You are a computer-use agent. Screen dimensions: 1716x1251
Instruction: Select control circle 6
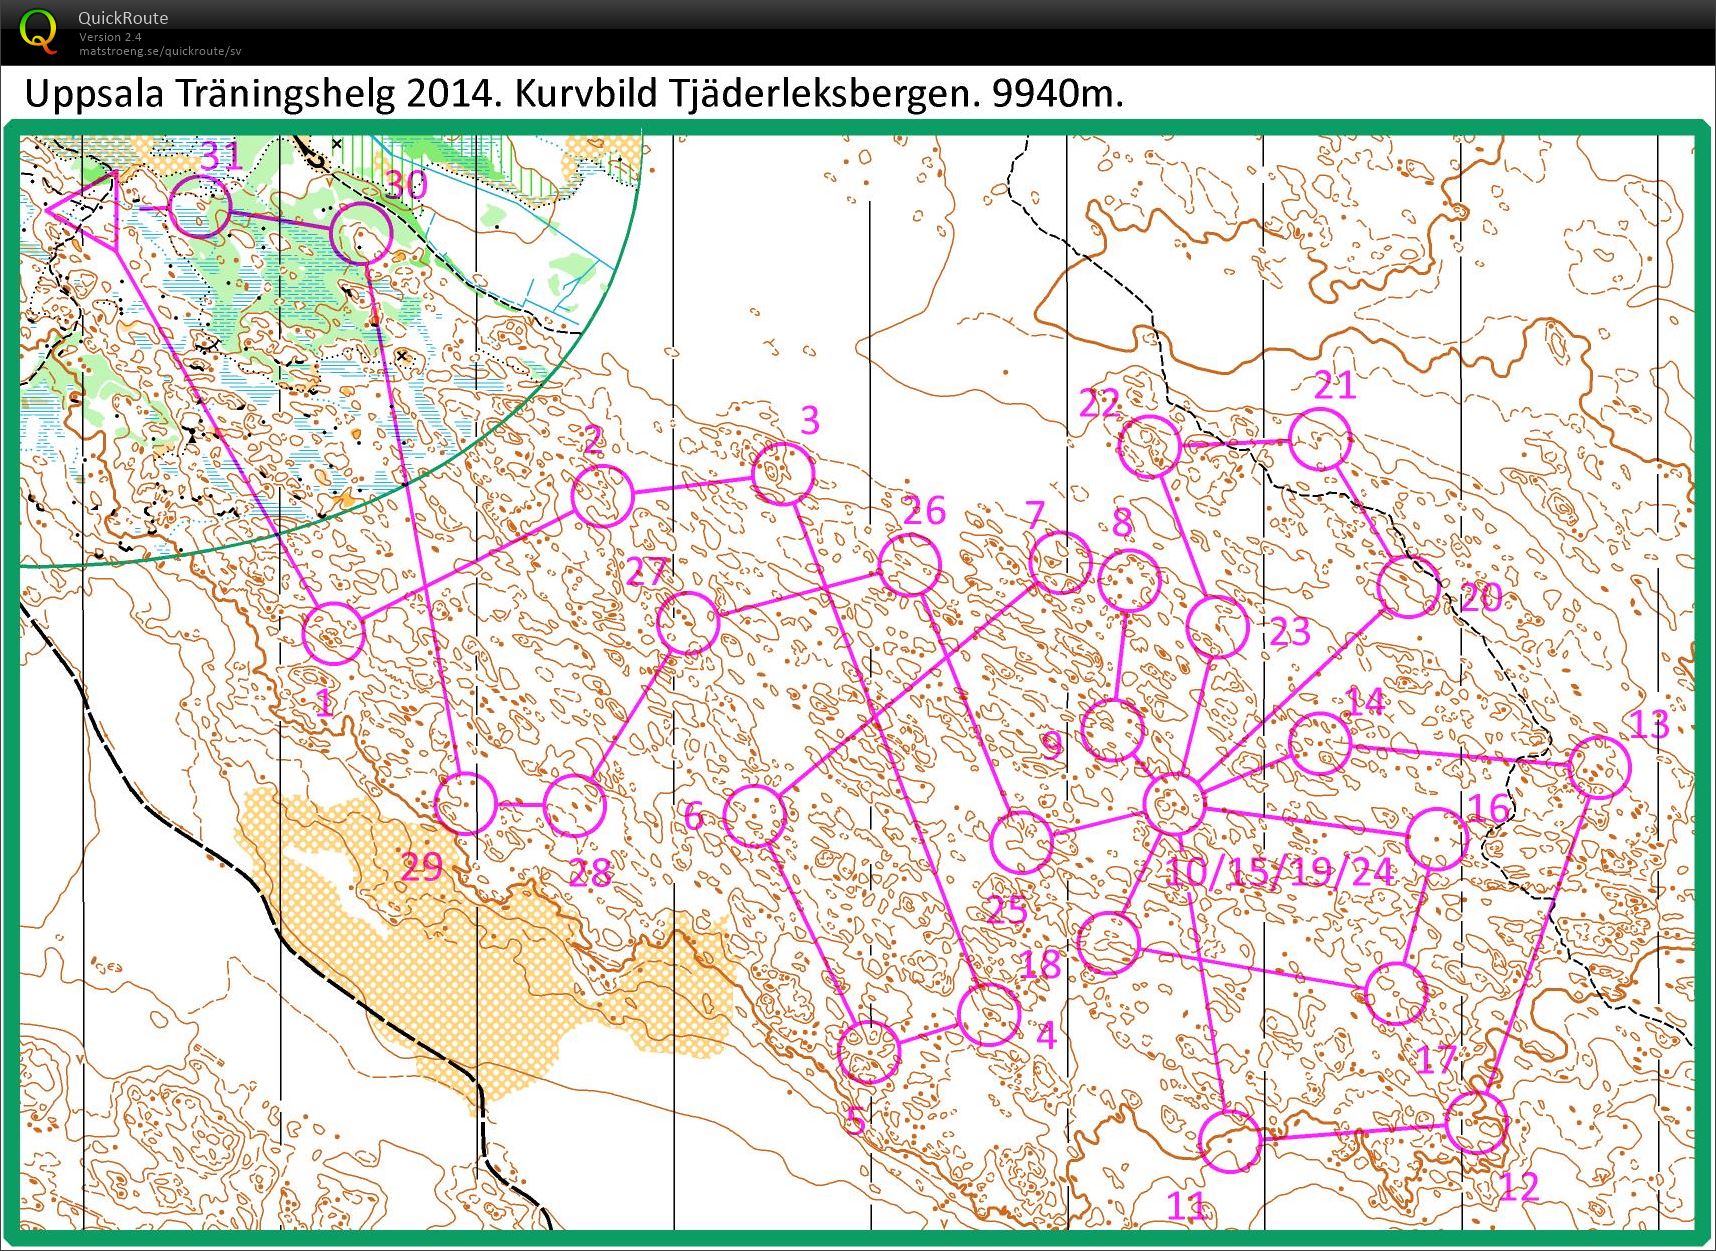click(x=755, y=816)
